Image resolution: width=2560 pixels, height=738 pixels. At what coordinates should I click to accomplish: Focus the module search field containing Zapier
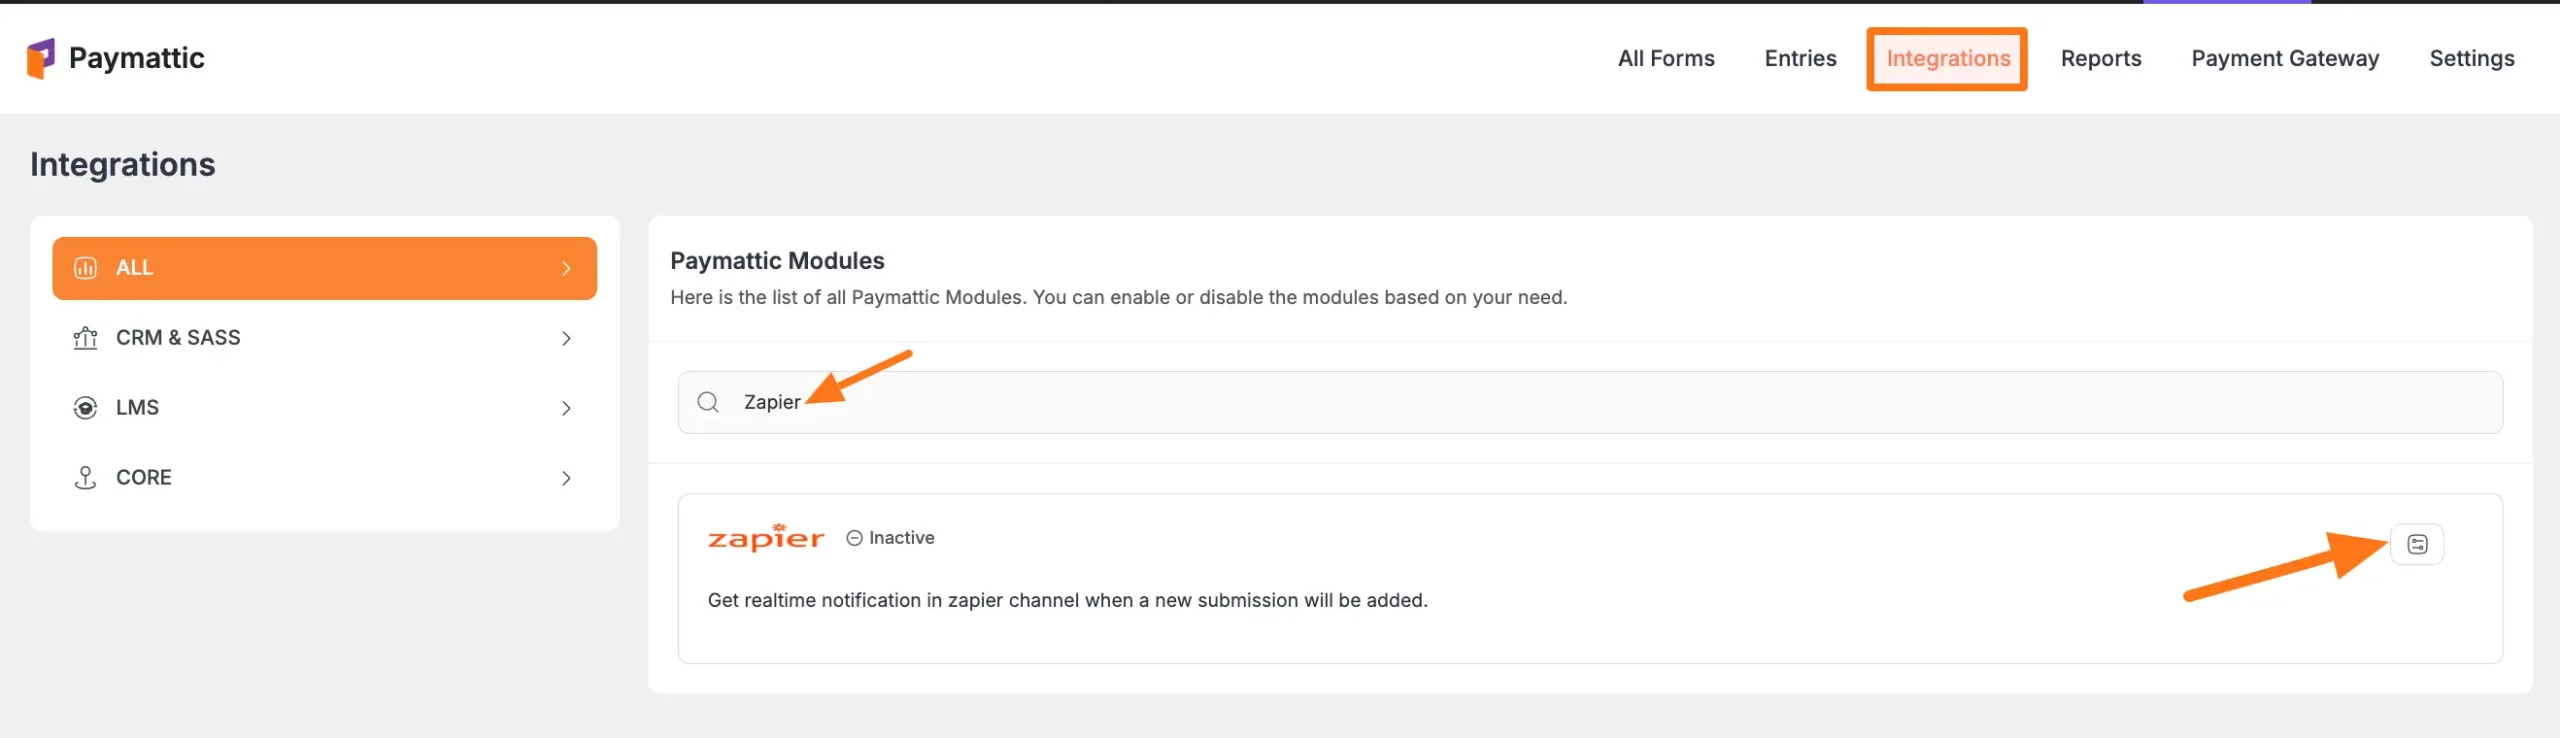pos(1600,402)
